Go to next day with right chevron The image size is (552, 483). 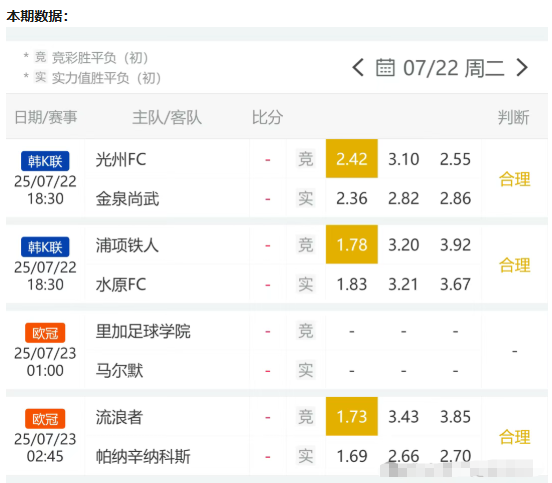click(522, 68)
